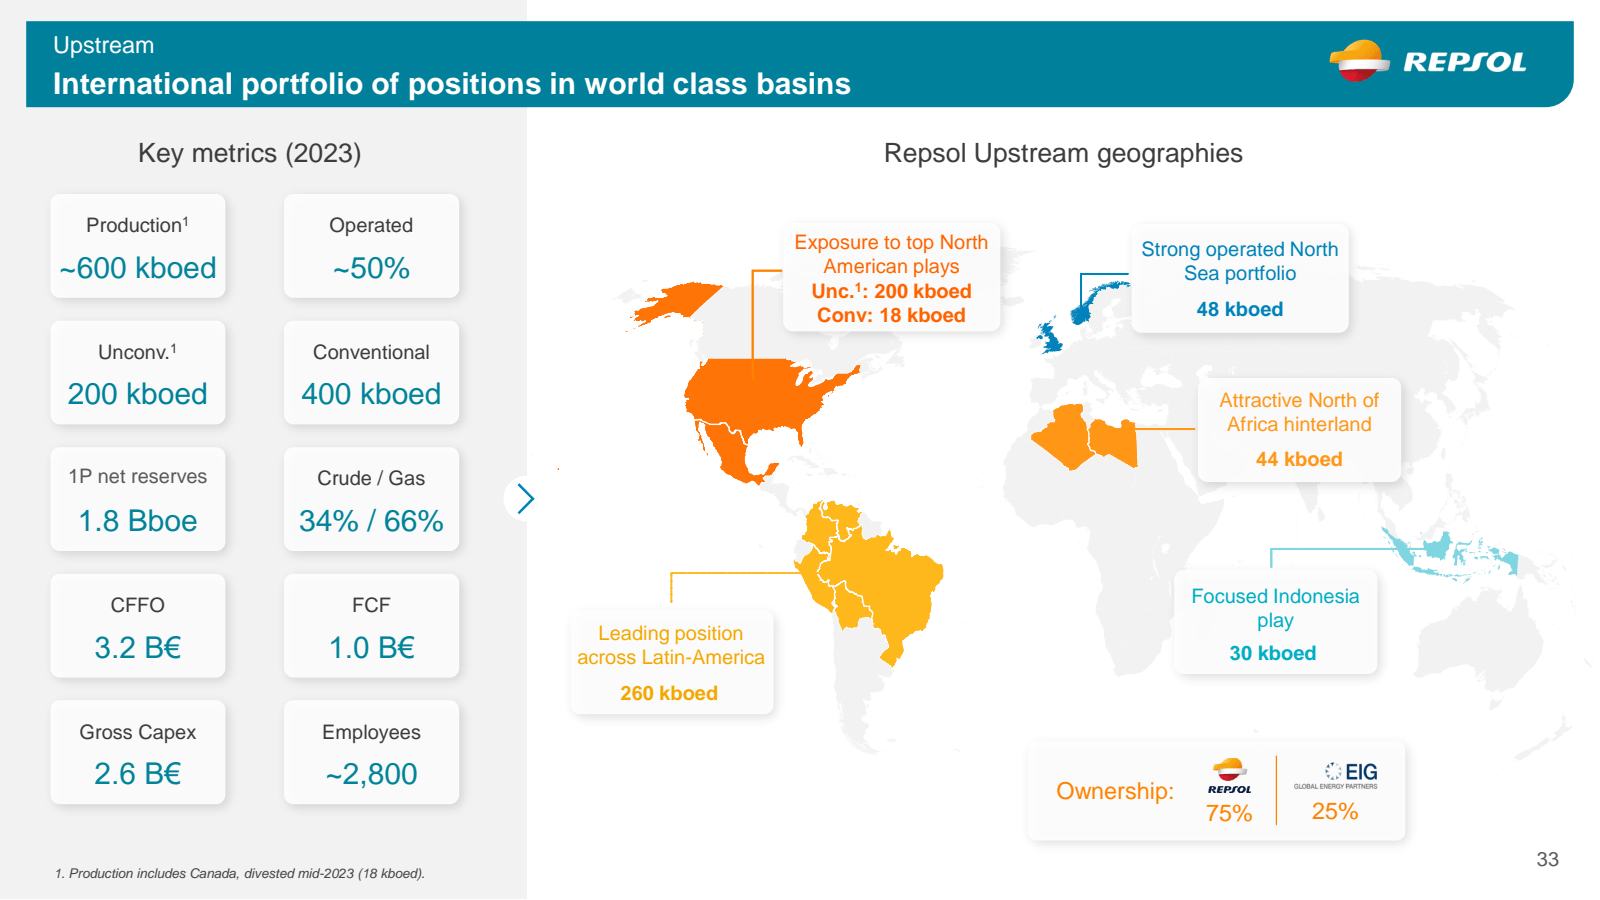Click the 'Conv: 18 kboed' line
The image size is (1600, 900).
tap(891, 315)
